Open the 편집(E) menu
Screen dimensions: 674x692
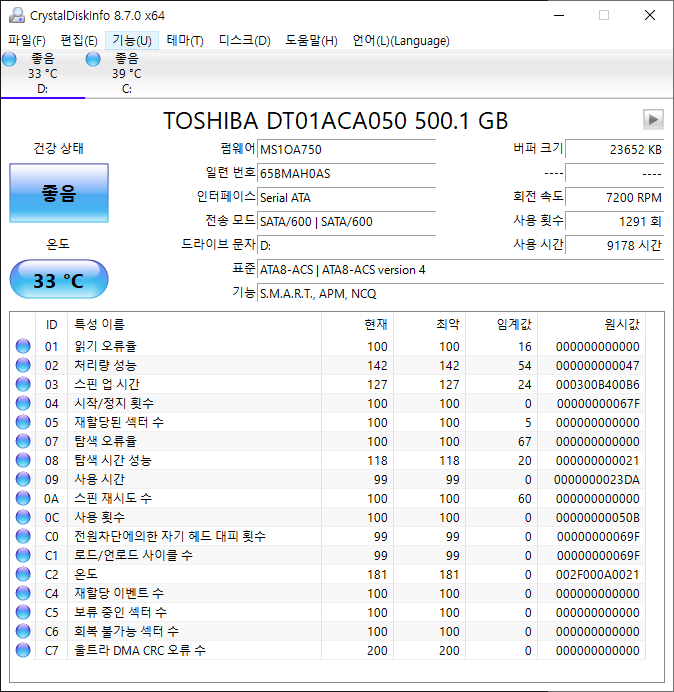click(79, 41)
